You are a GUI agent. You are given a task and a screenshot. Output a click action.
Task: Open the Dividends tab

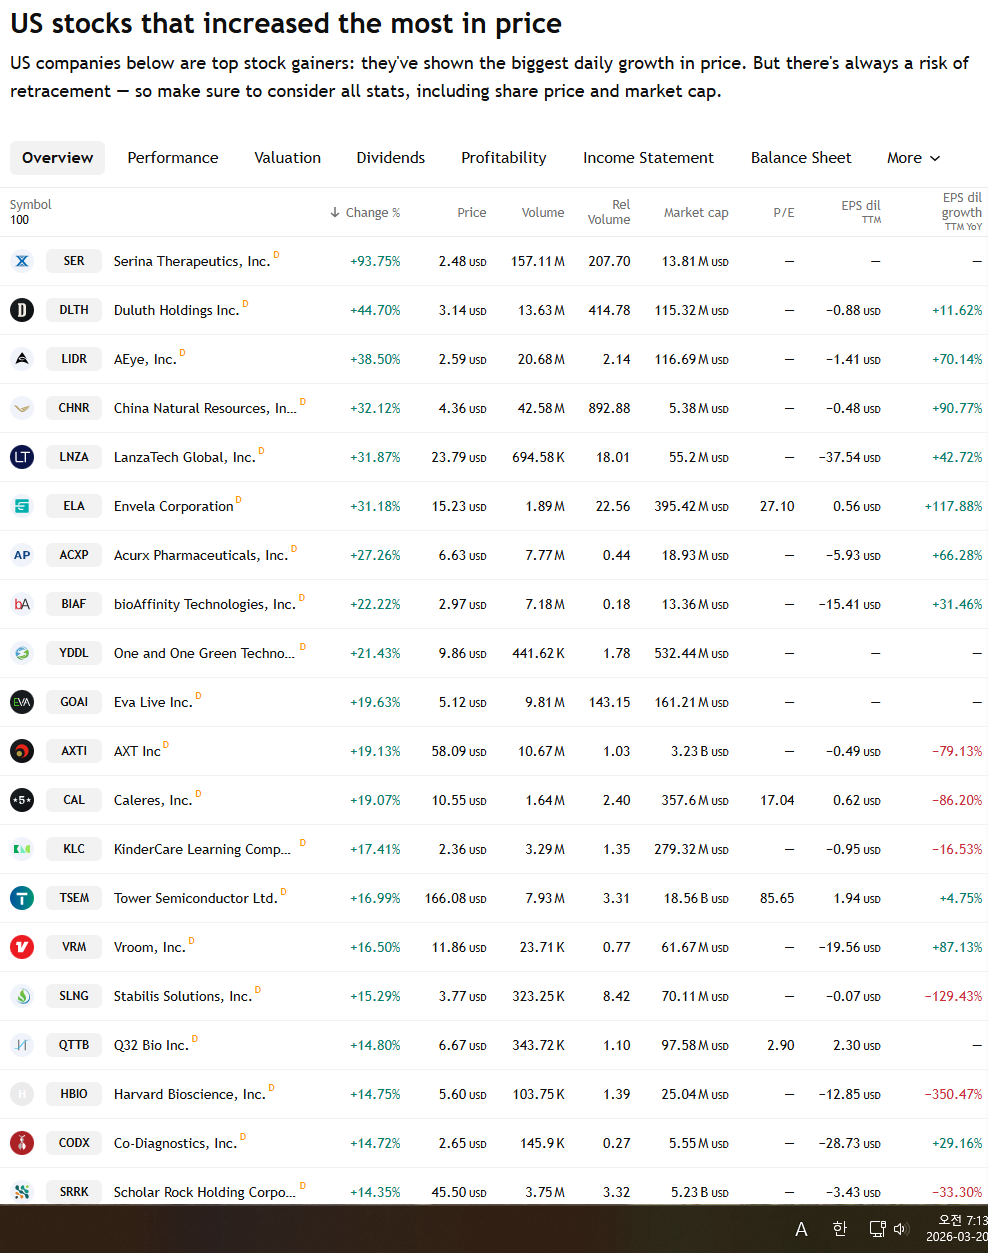[x=391, y=158]
